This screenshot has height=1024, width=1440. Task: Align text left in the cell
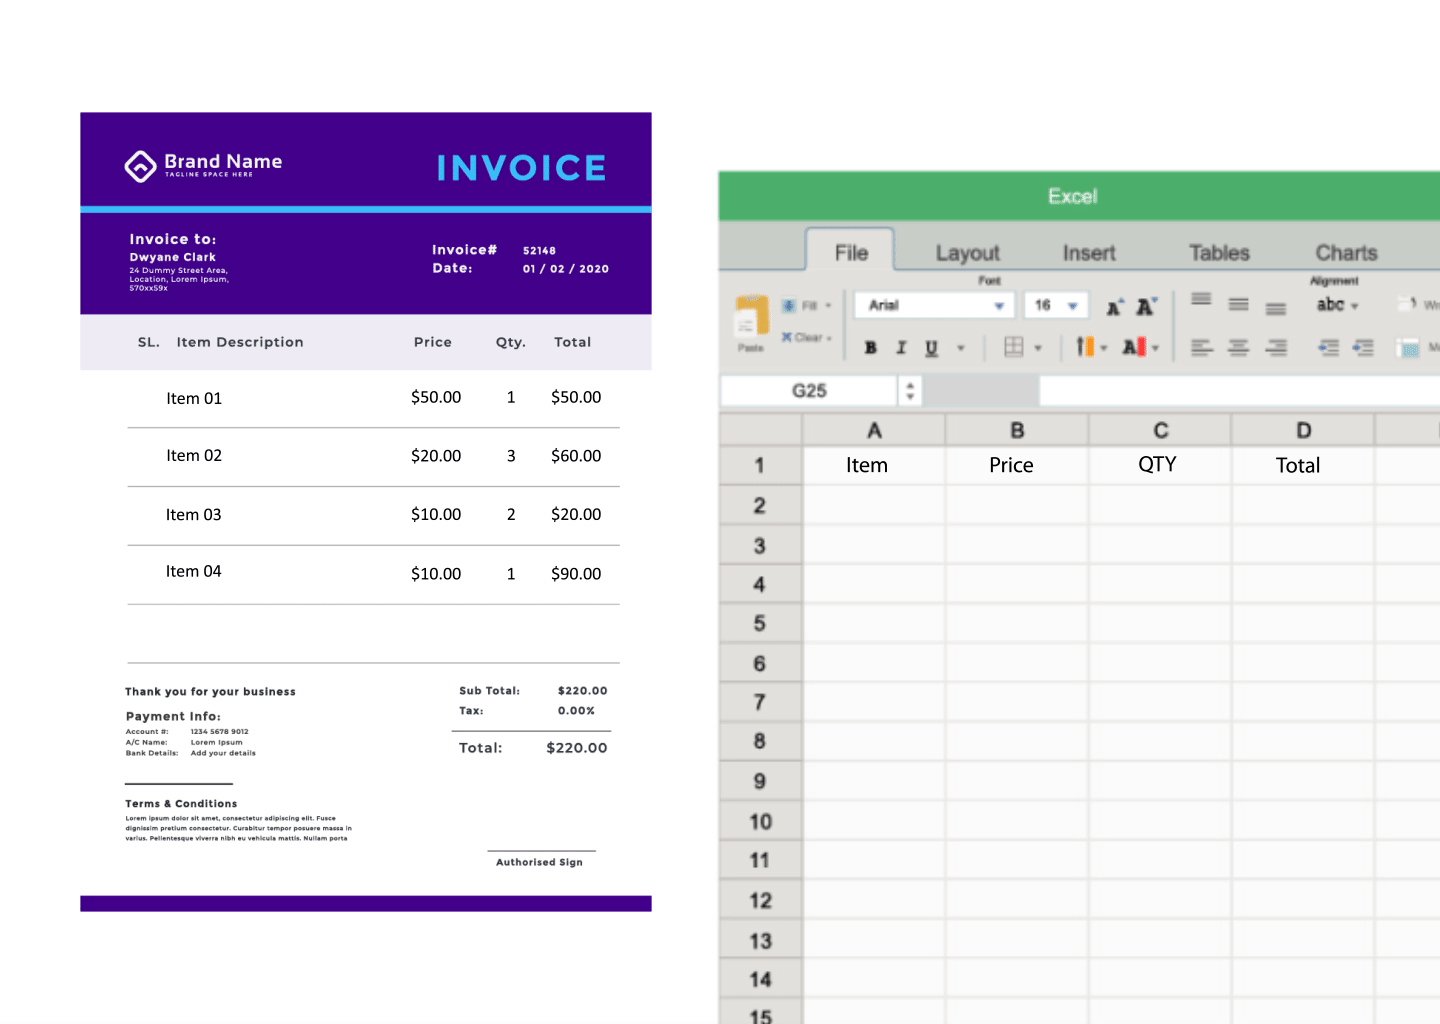coord(1201,348)
